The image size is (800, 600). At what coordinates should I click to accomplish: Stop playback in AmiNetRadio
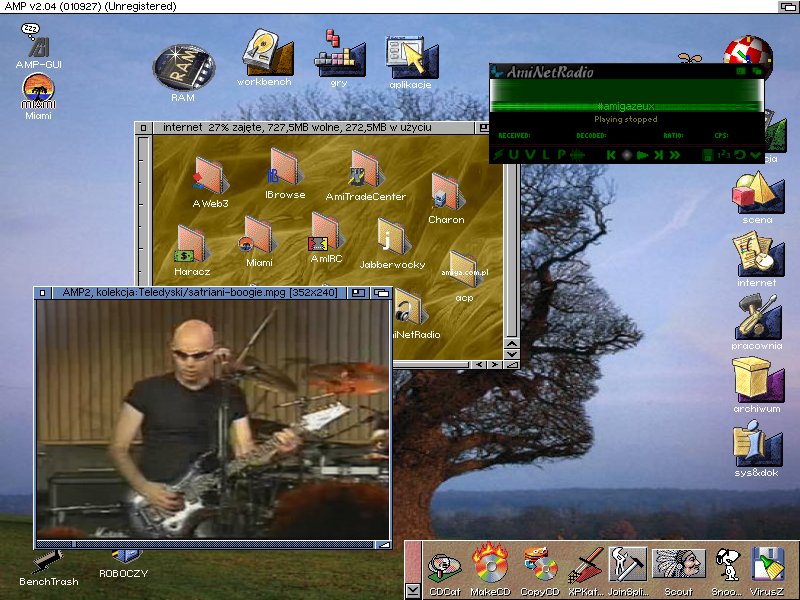(x=627, y=155)
